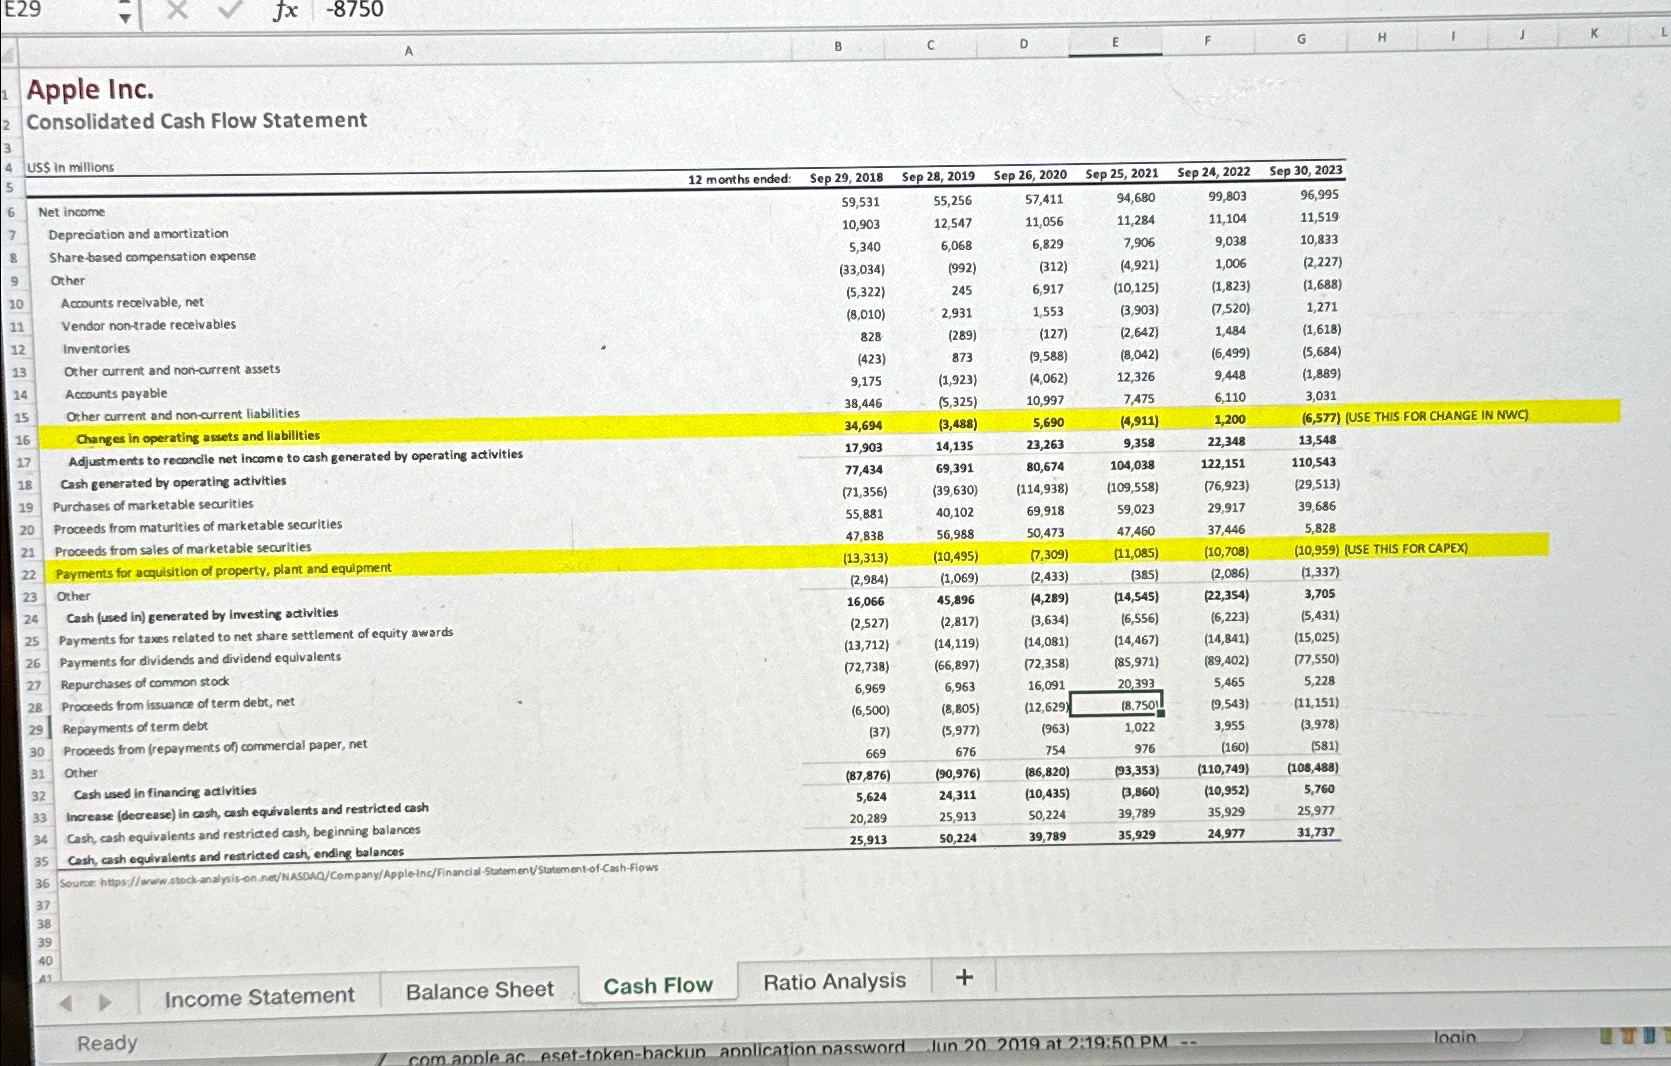Screen dimensions: 1671x1066
Task: Click the green view icon in status bar
Action: click(1606, 1037)
